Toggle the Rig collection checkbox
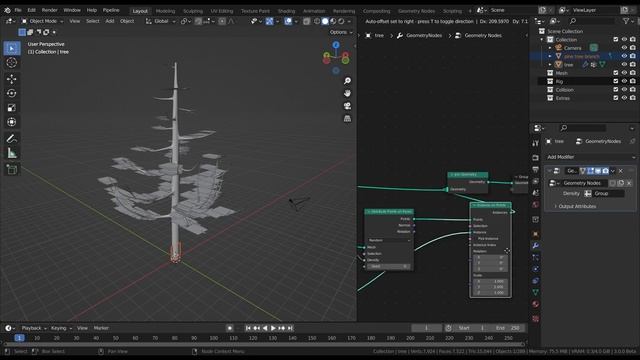Viewport: 640px width, 360px height. click(616, 81)
